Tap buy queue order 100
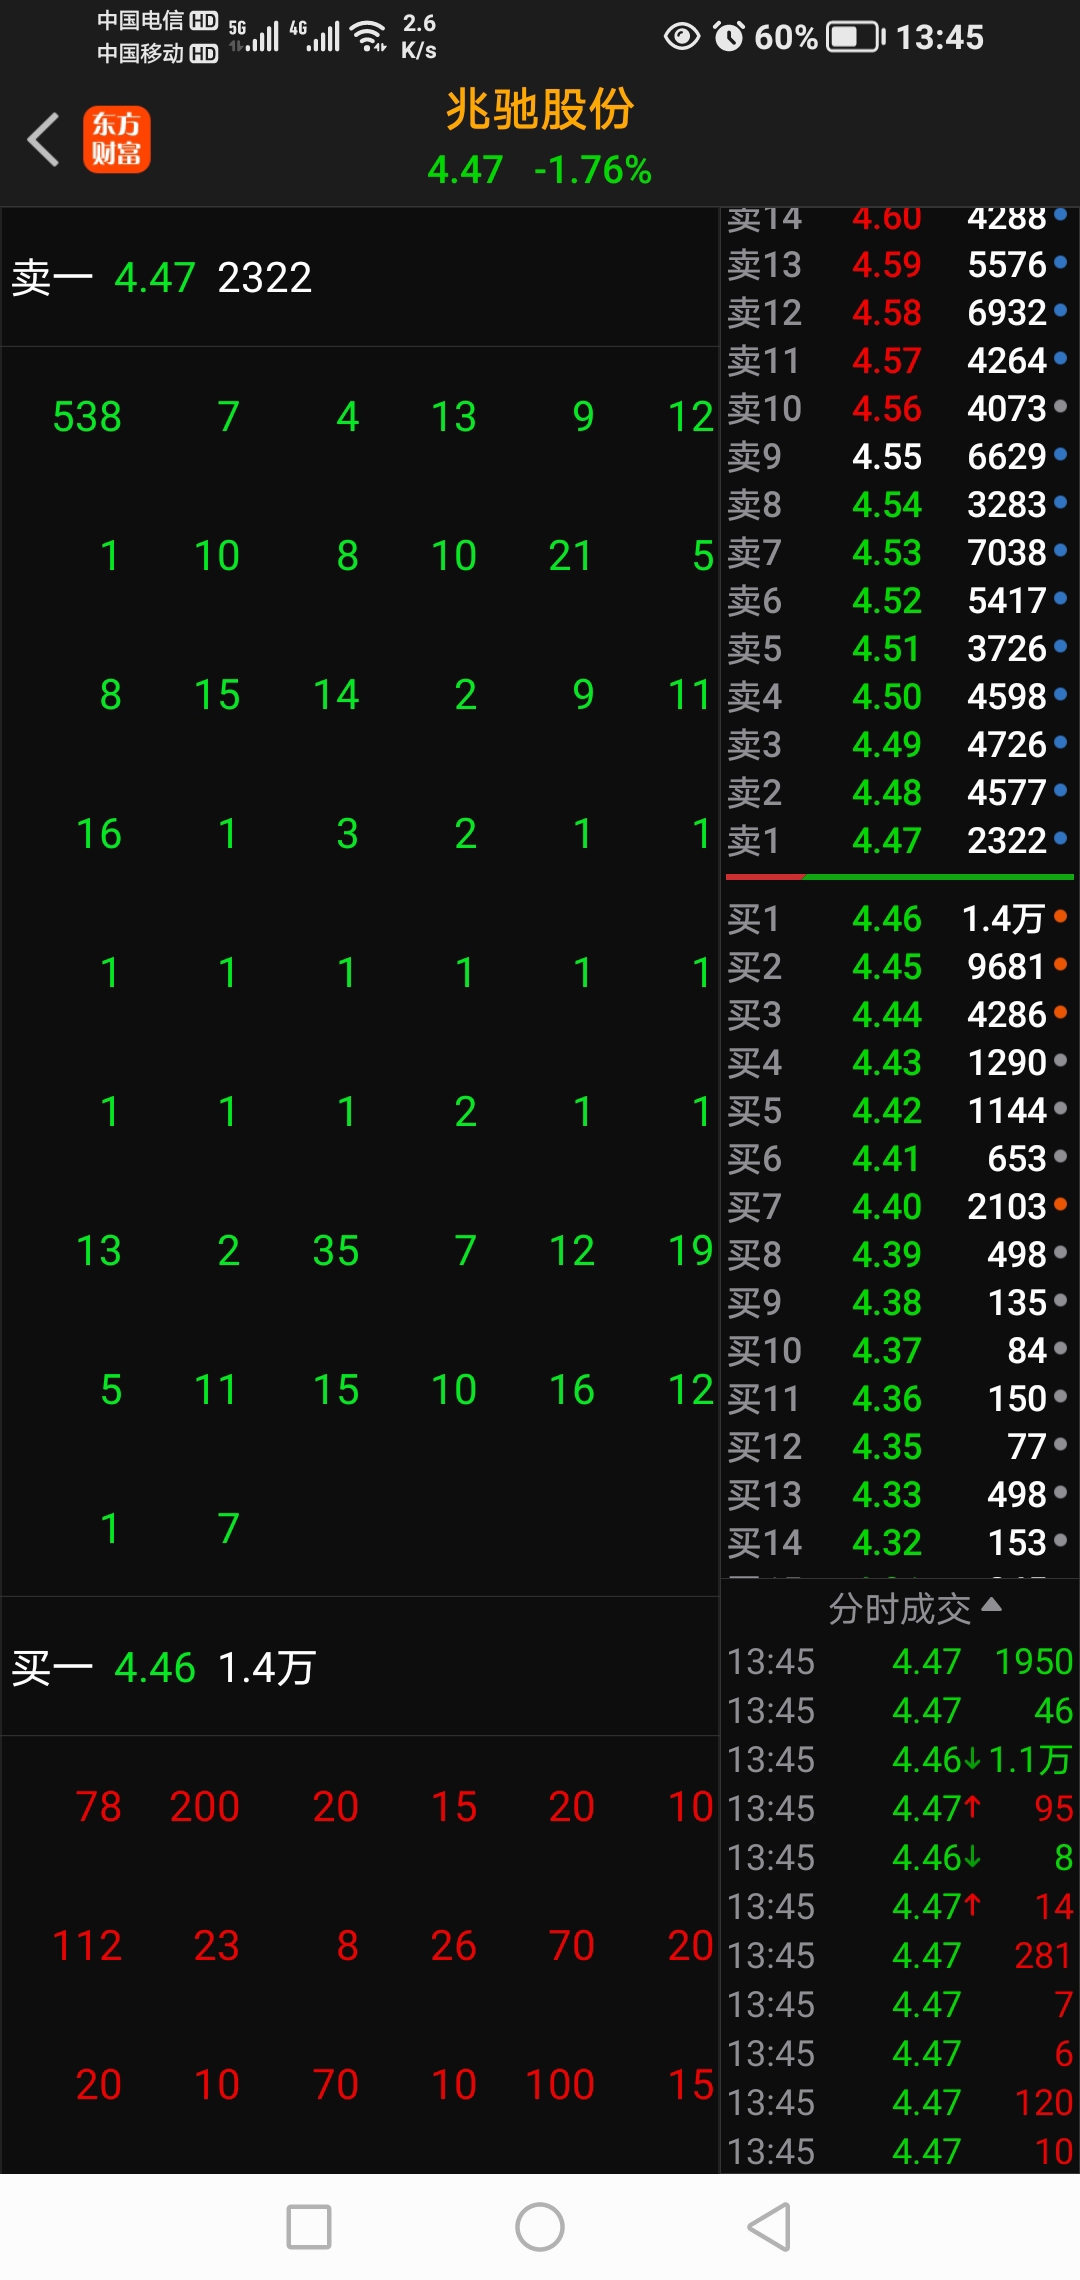 pyautogui.click(x=560, y=2084)
